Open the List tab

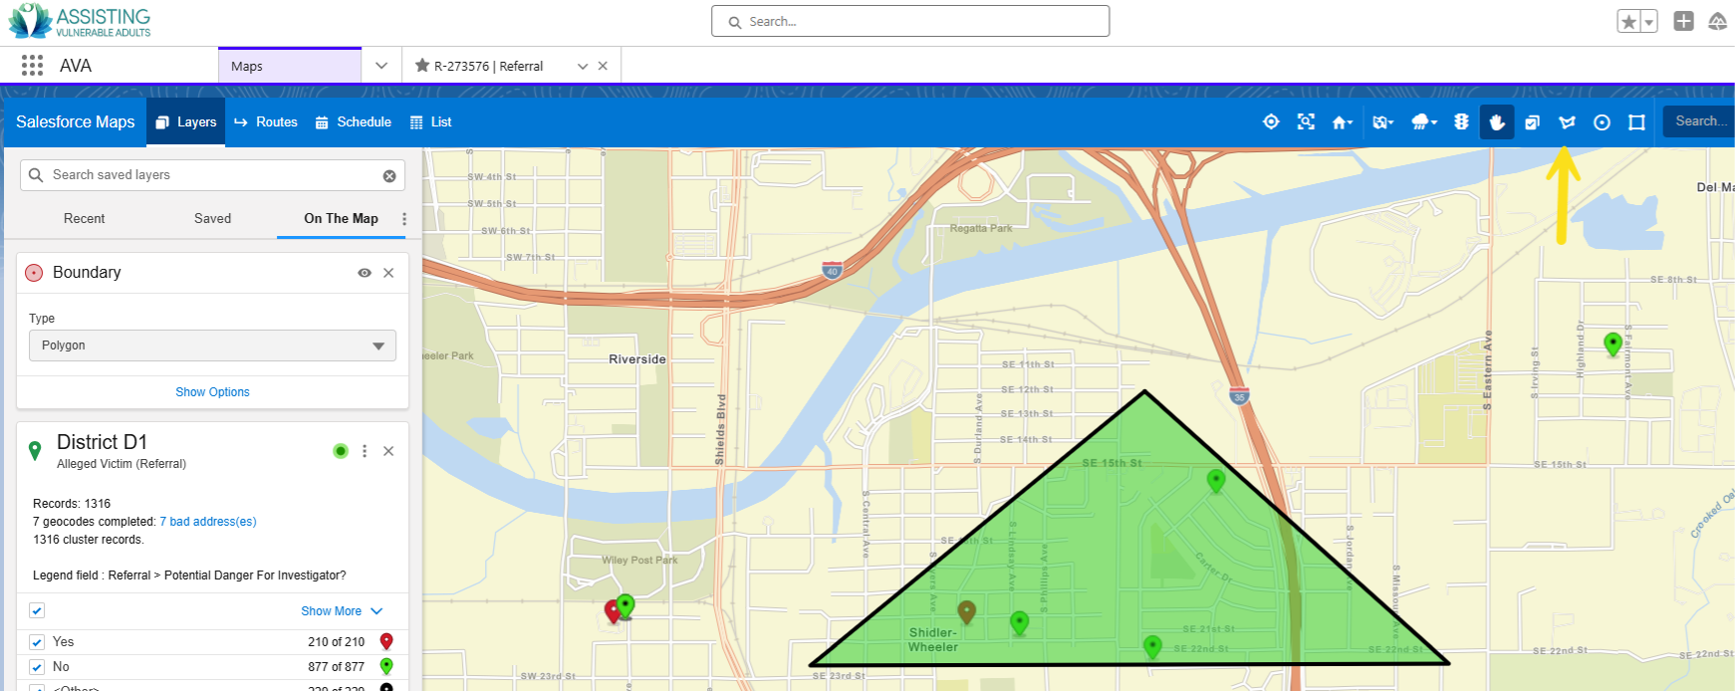pos(431,122)
